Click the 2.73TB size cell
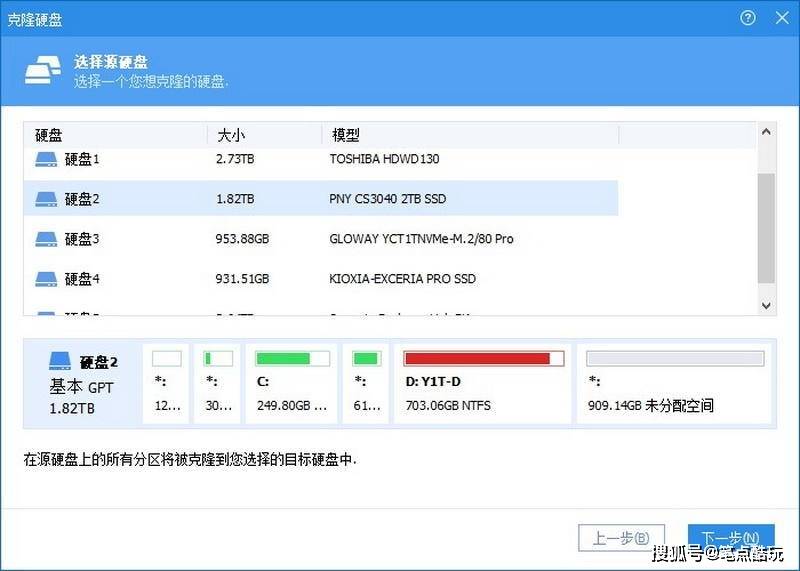The height and width of the screenshot is (571, 800). pos(235,159)
